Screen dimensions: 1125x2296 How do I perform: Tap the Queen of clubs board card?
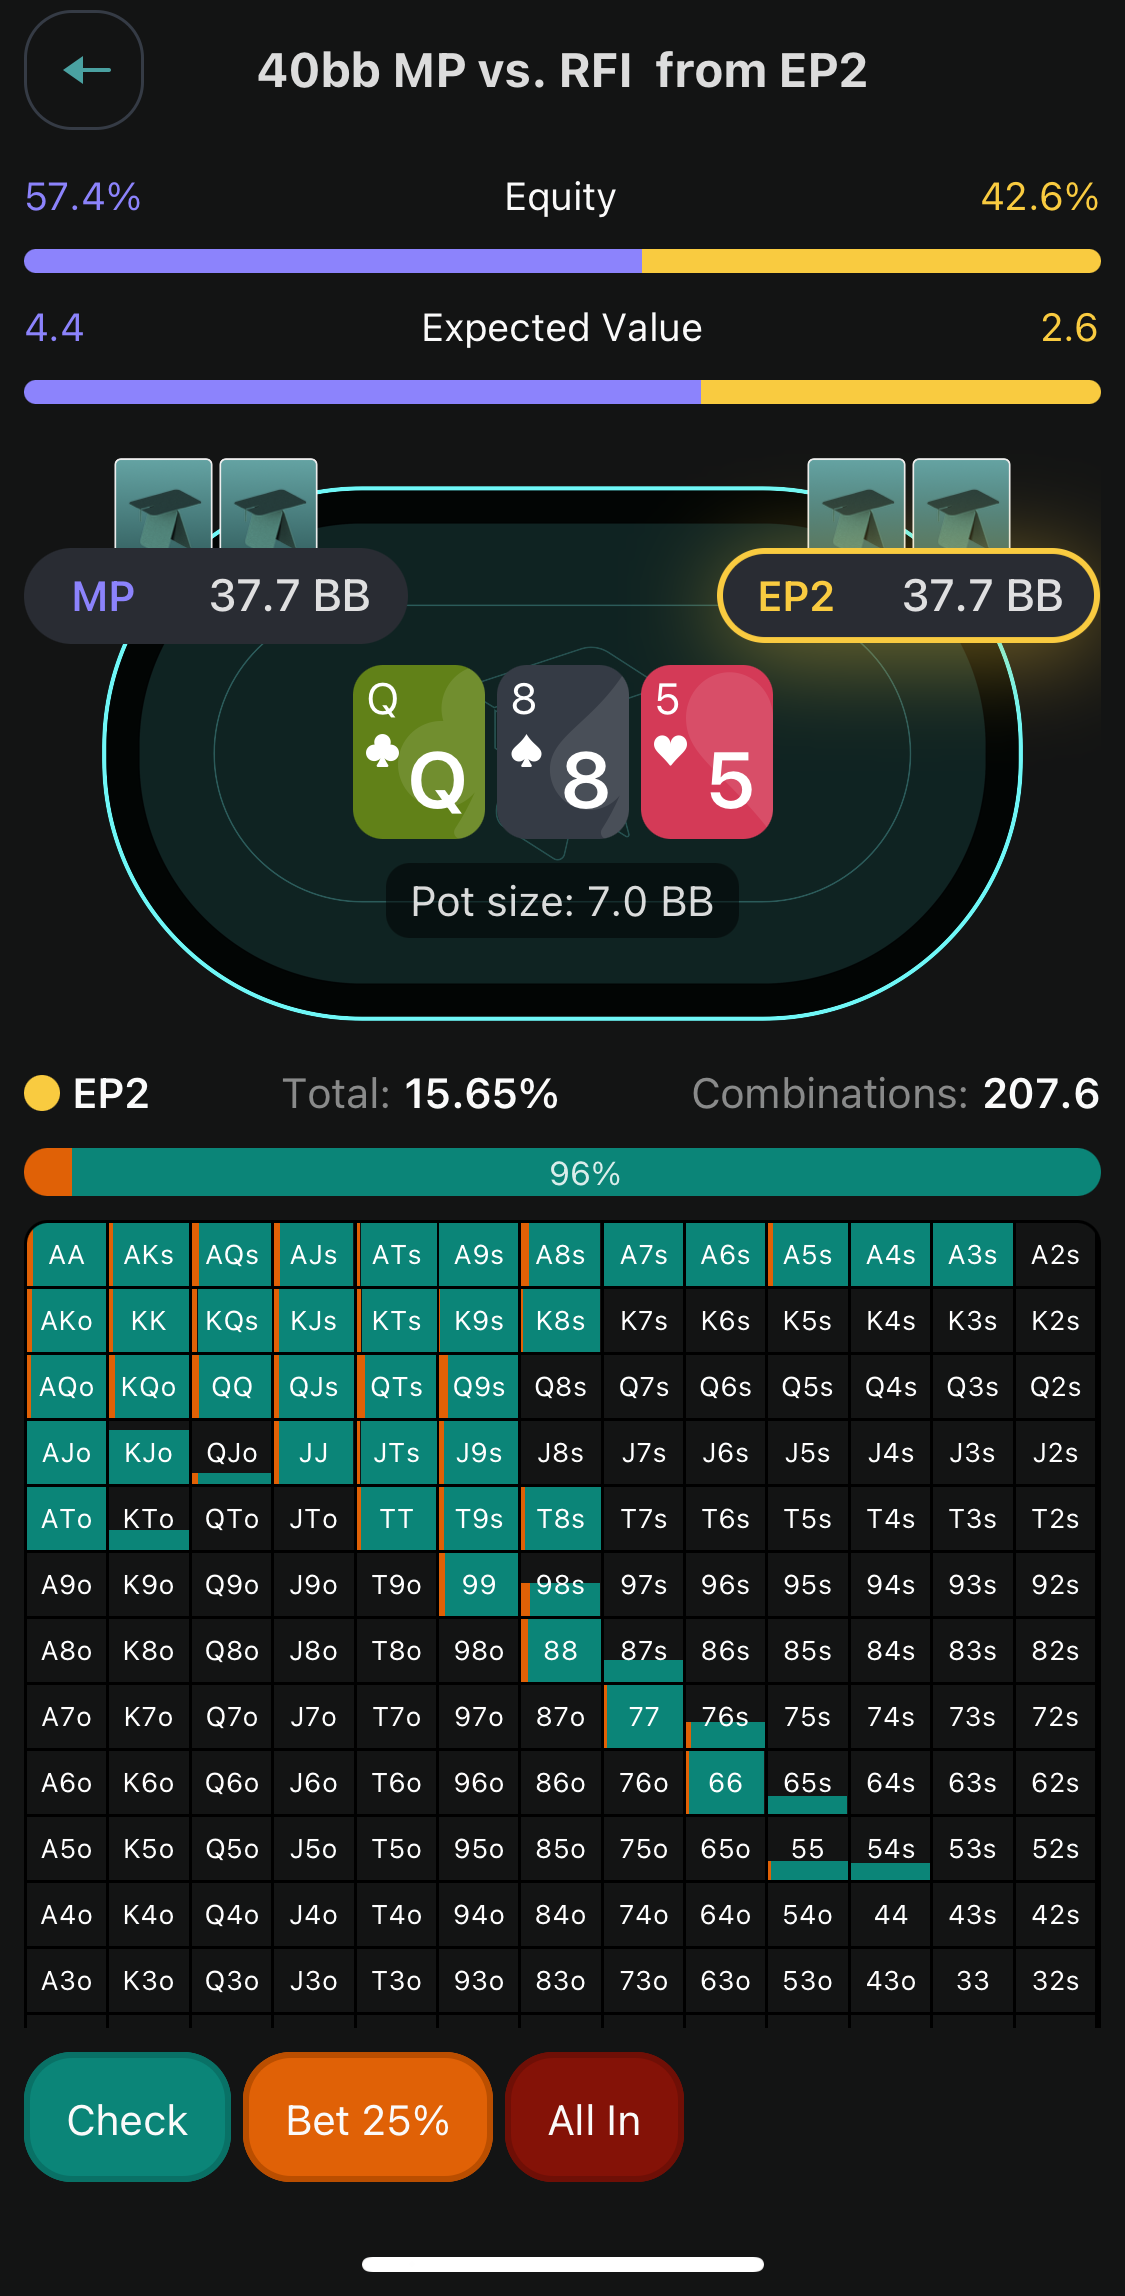pyautogui.click(x=419, y=752)
